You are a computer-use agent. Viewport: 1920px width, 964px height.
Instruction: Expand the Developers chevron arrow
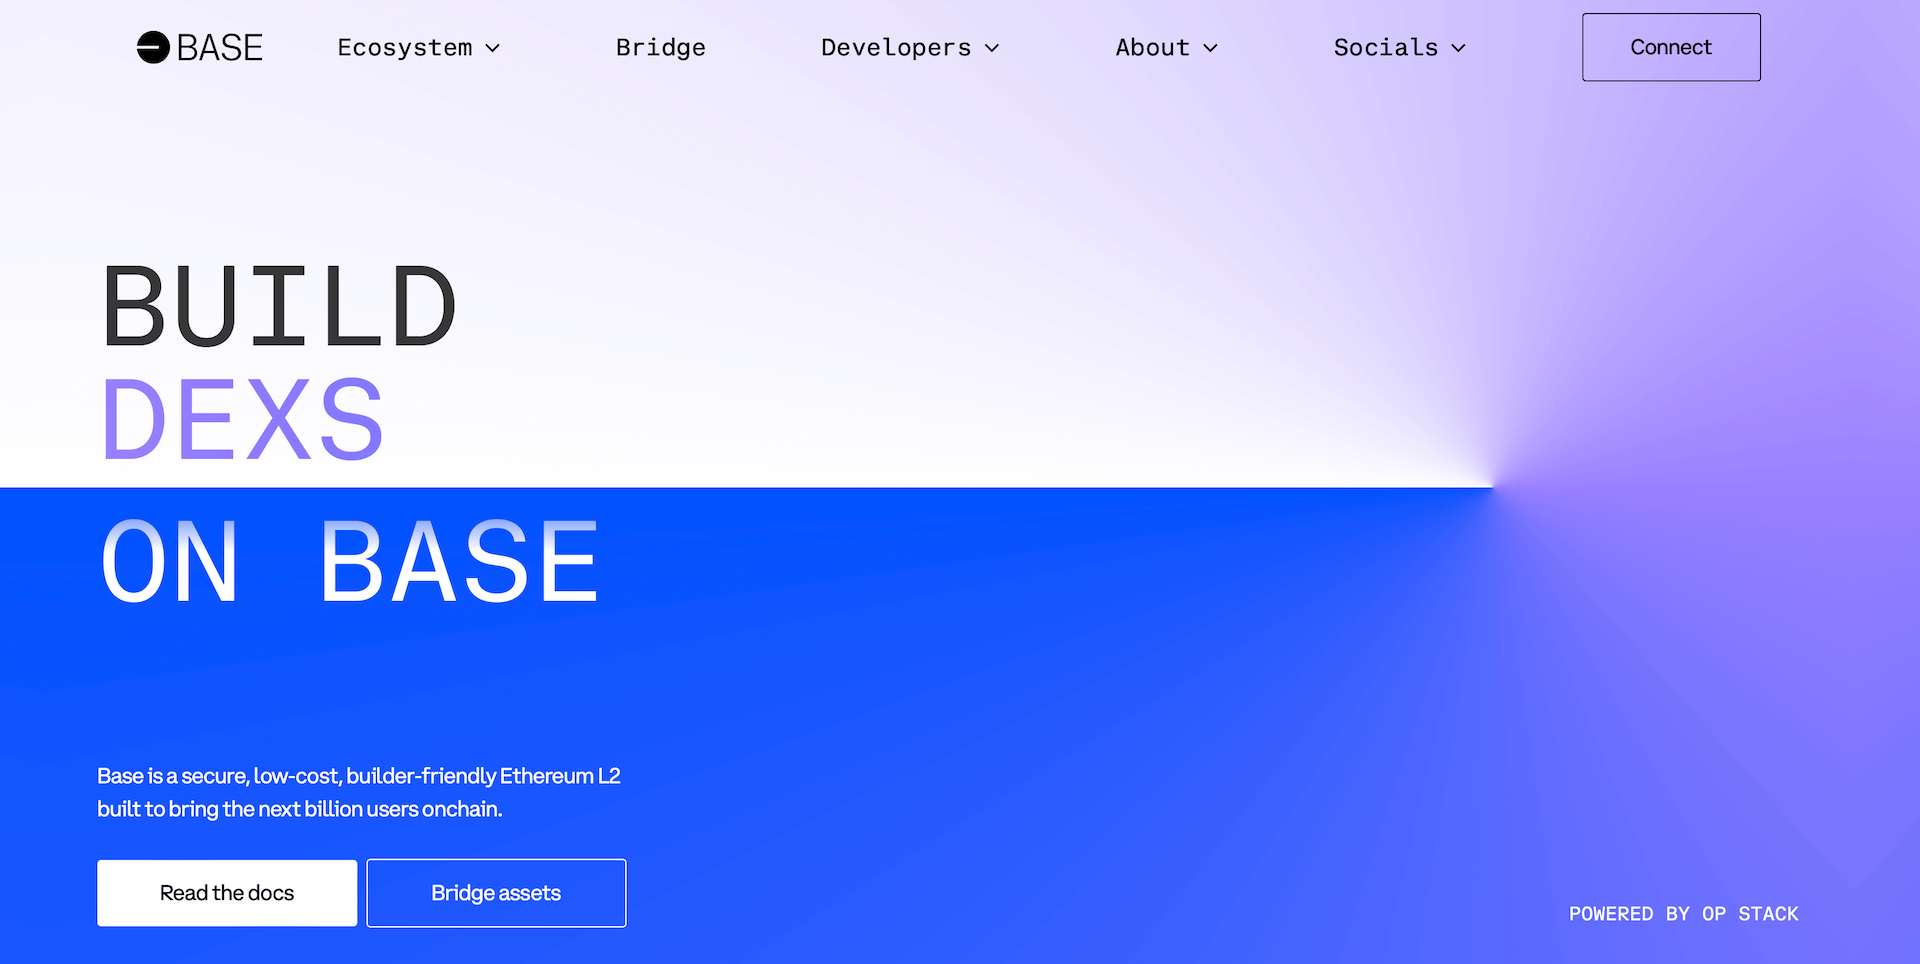point(992,48)
